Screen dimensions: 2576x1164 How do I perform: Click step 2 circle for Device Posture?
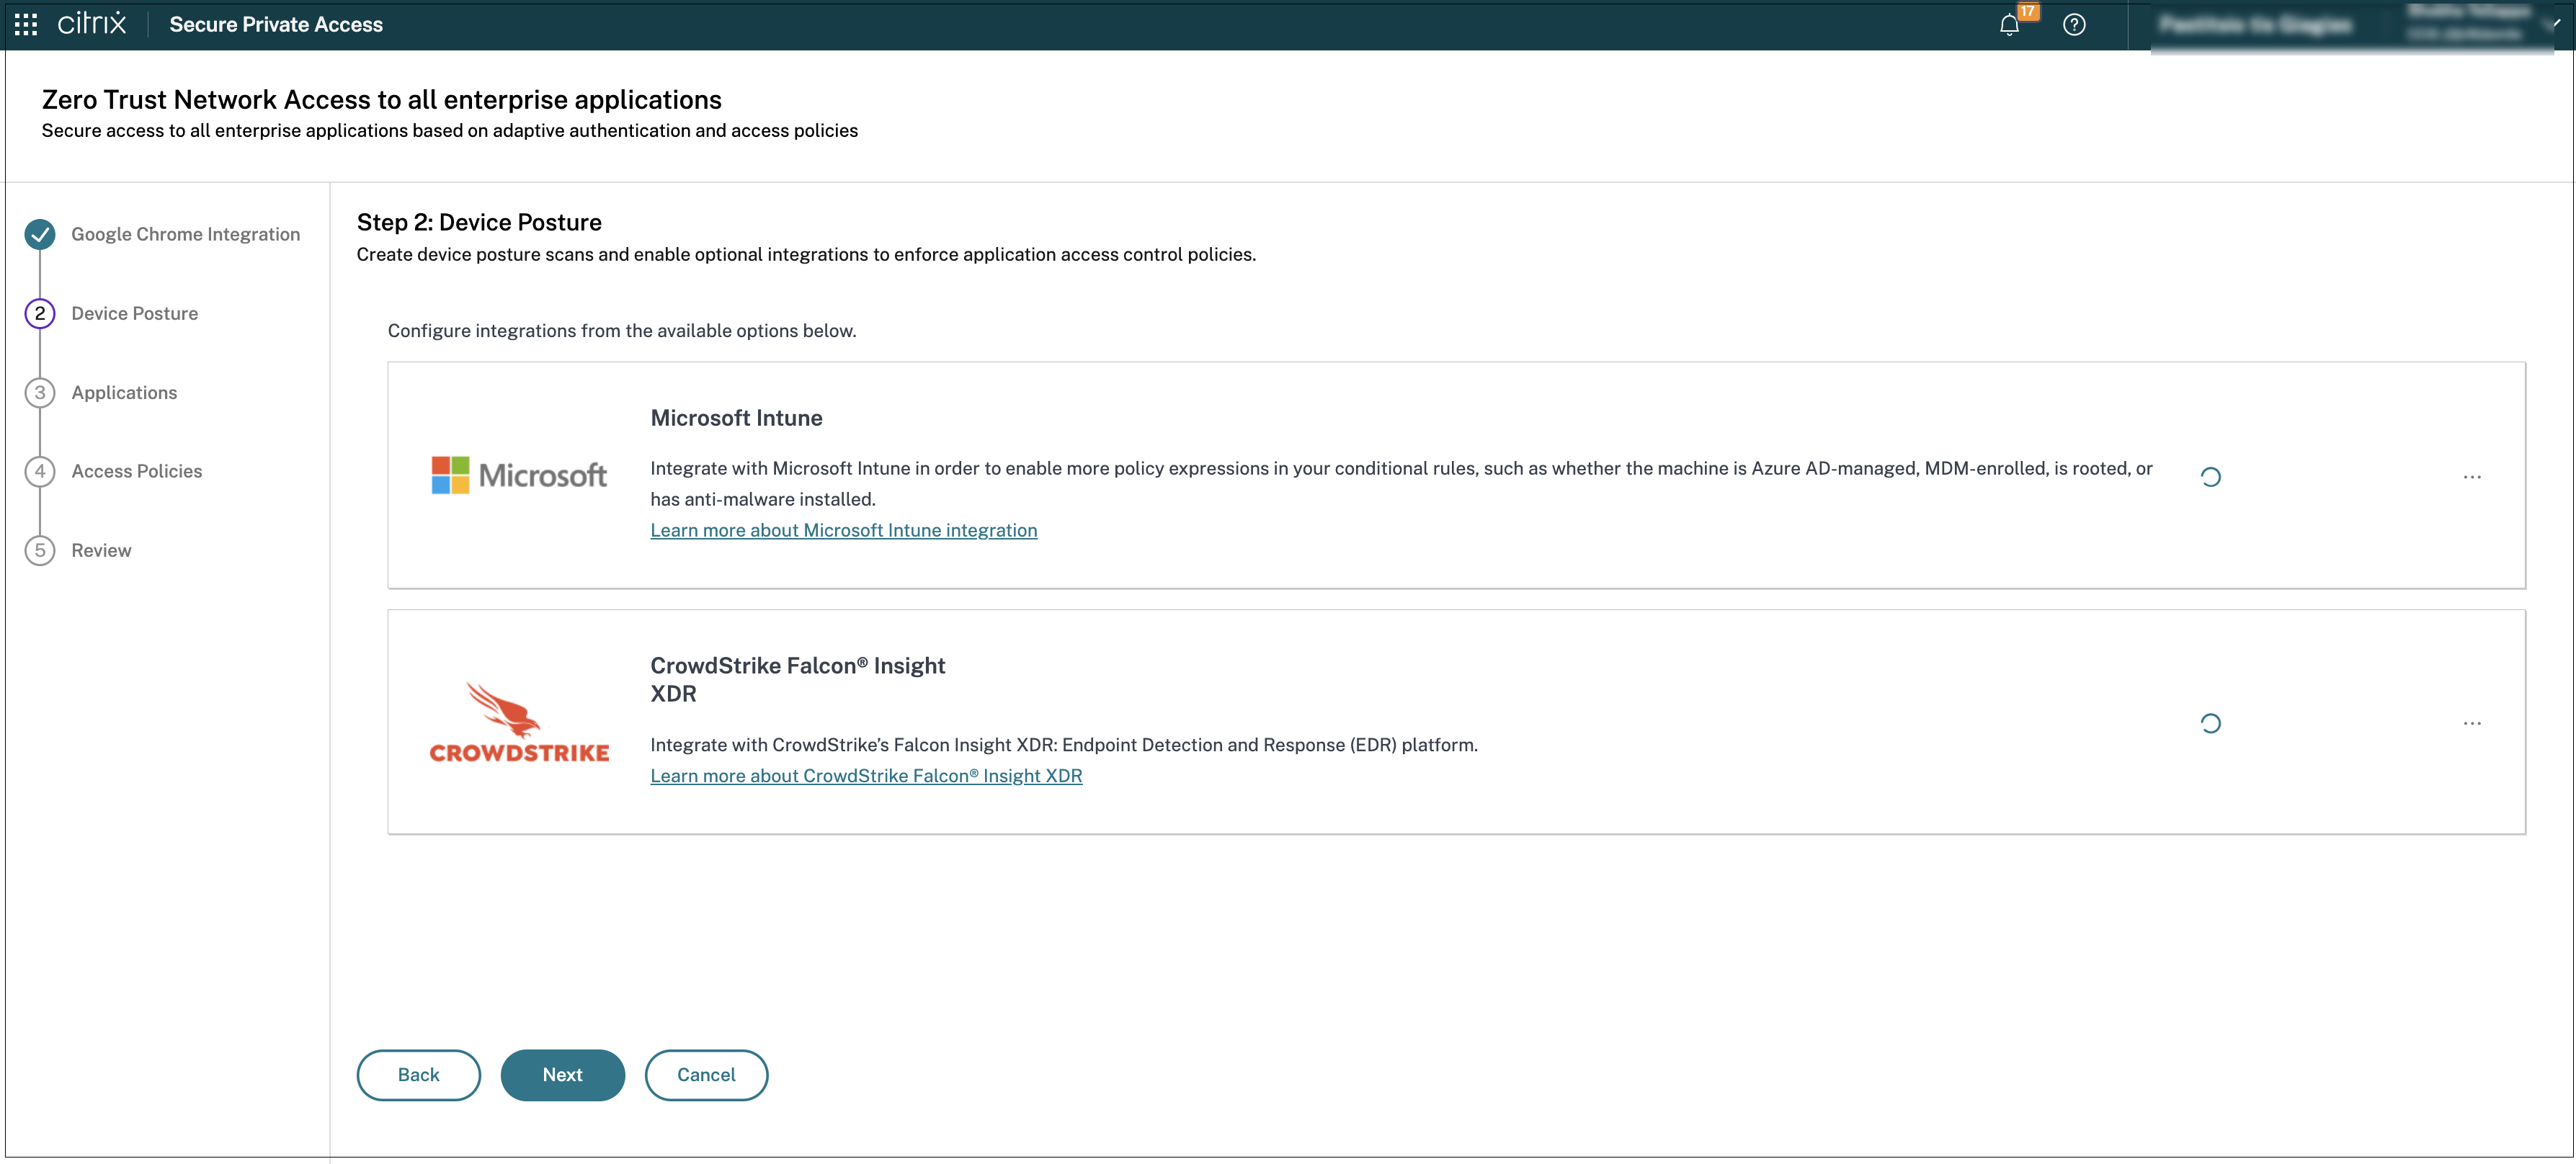40,313
